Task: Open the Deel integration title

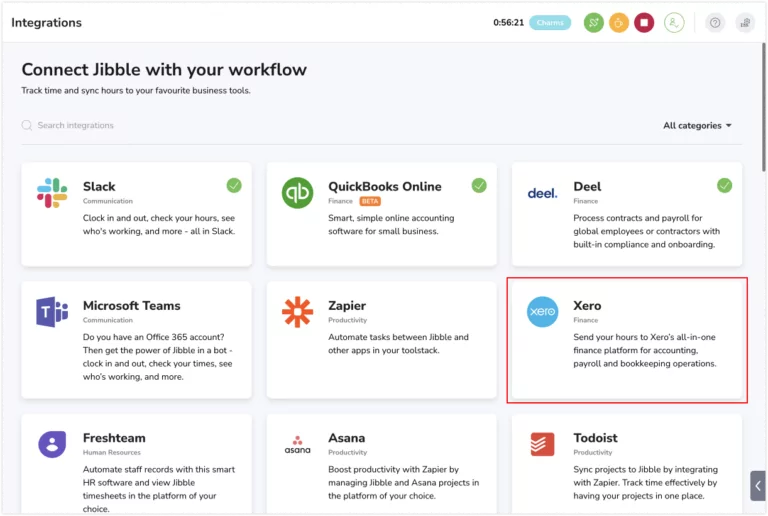Action: [x=587, y=187]
